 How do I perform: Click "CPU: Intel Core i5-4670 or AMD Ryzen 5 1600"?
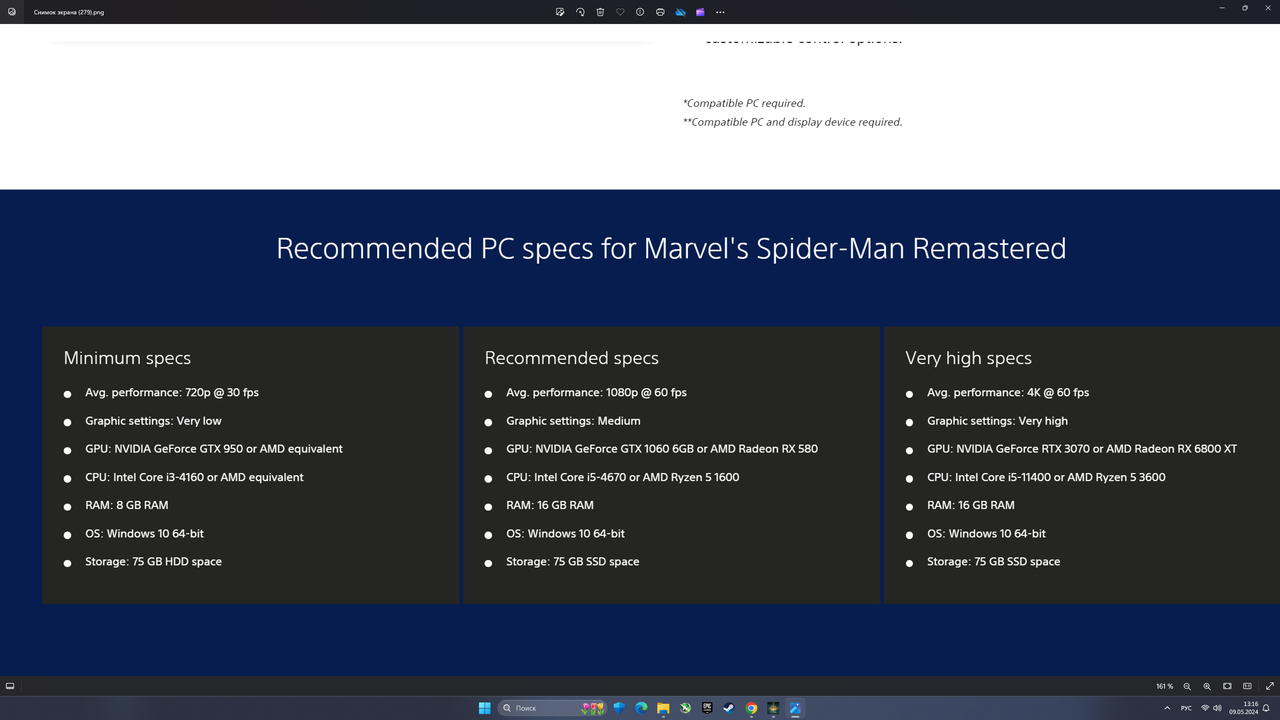[x=622, y=477]
